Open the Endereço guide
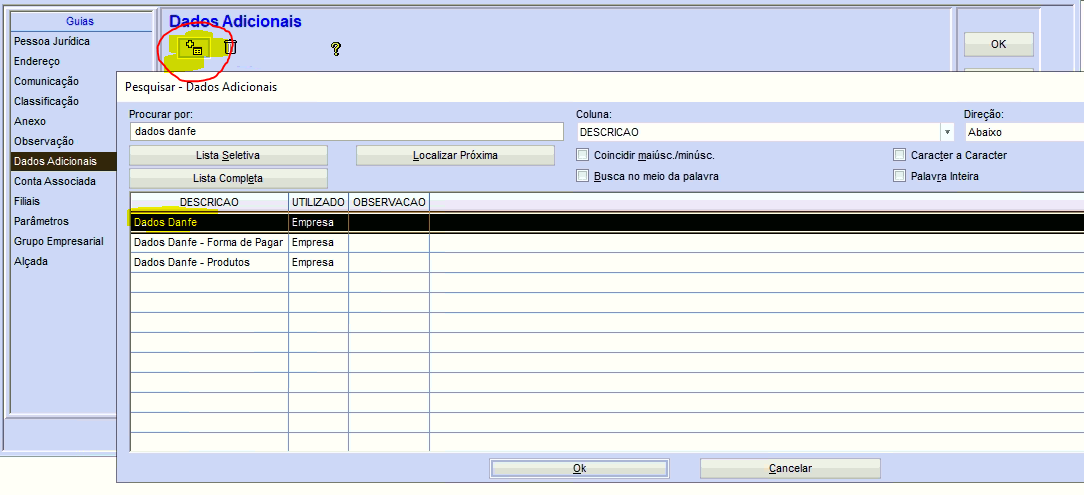Viewport: 1084px width, 495px height. (x=37, y=61)
